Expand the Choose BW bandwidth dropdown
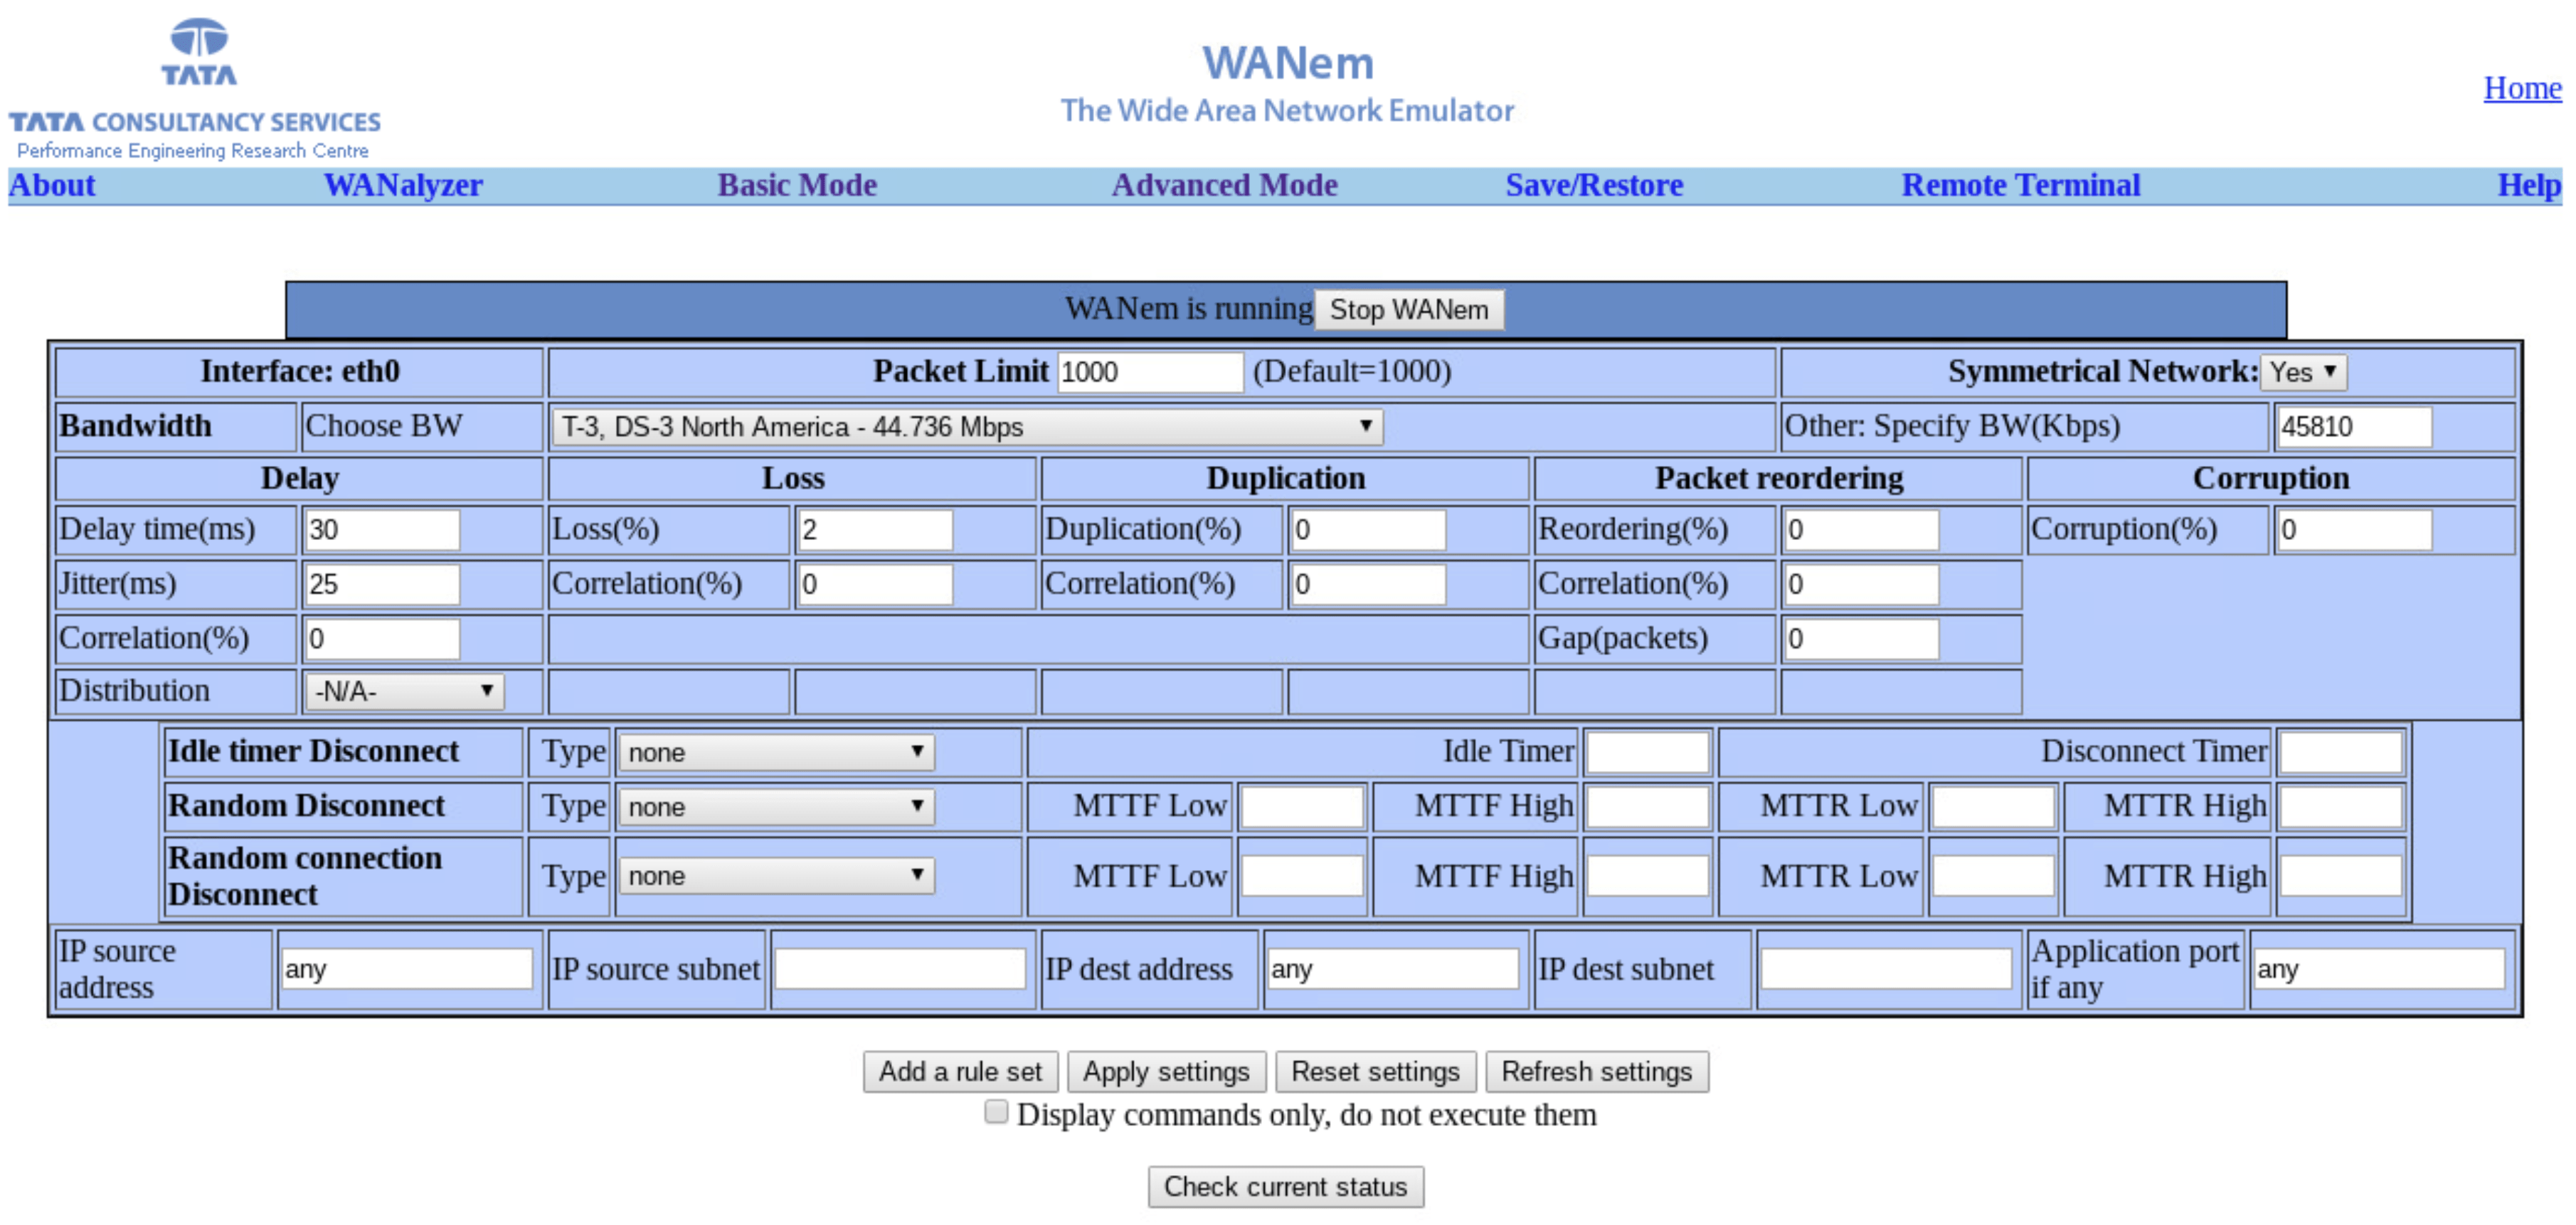This screenshot has width=2576, height=1225. point(966,427)
